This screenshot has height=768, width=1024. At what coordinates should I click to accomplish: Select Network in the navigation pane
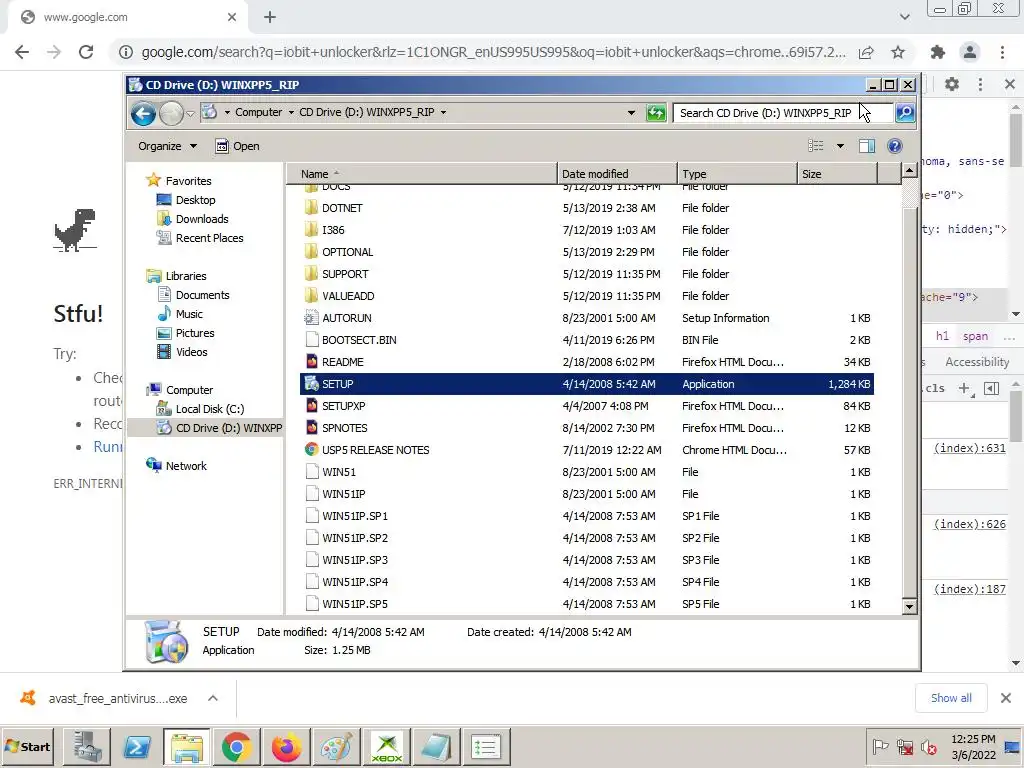(x=186, y=466)
